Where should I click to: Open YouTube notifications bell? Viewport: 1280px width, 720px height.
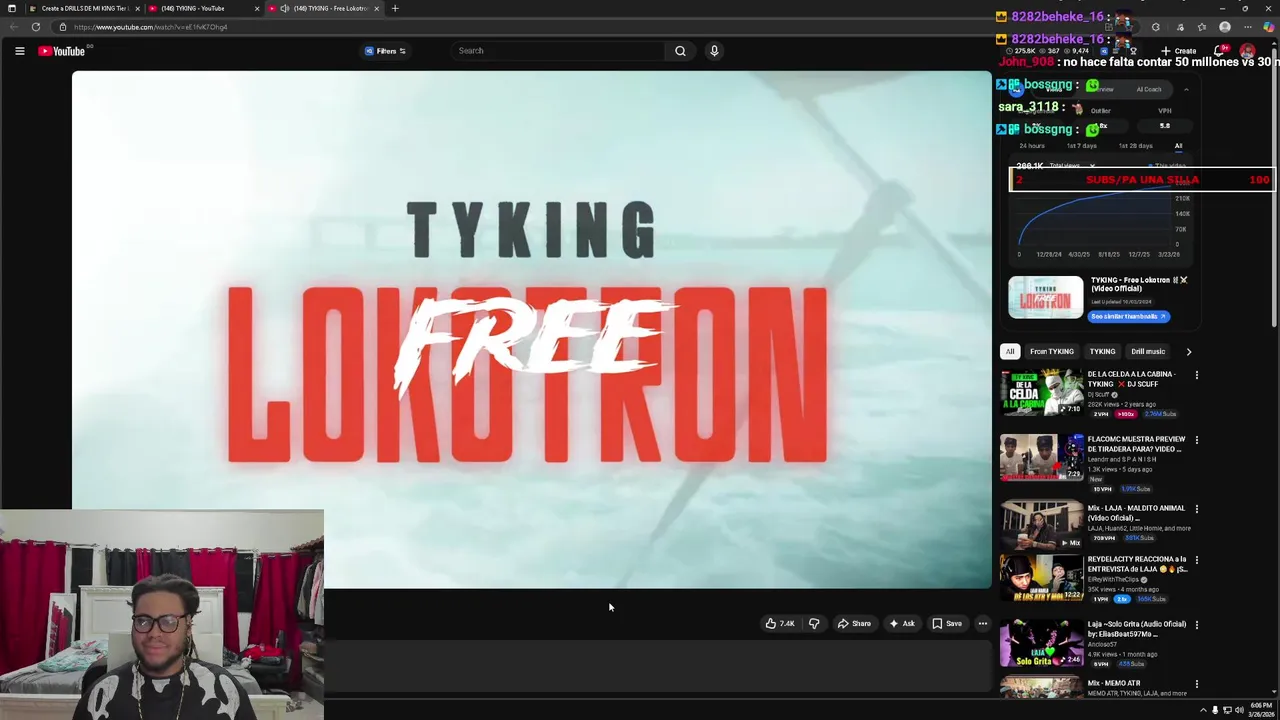(x=1220, y=51)
